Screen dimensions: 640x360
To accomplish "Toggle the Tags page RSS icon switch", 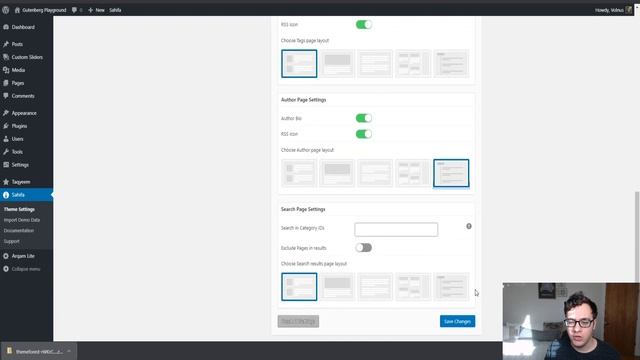I will pos(364,24).
